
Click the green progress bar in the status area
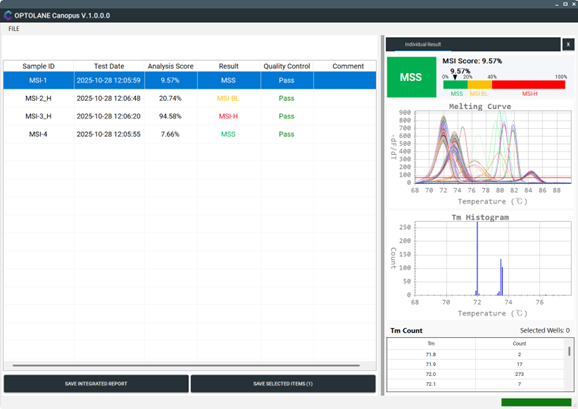tap(536, 402)
